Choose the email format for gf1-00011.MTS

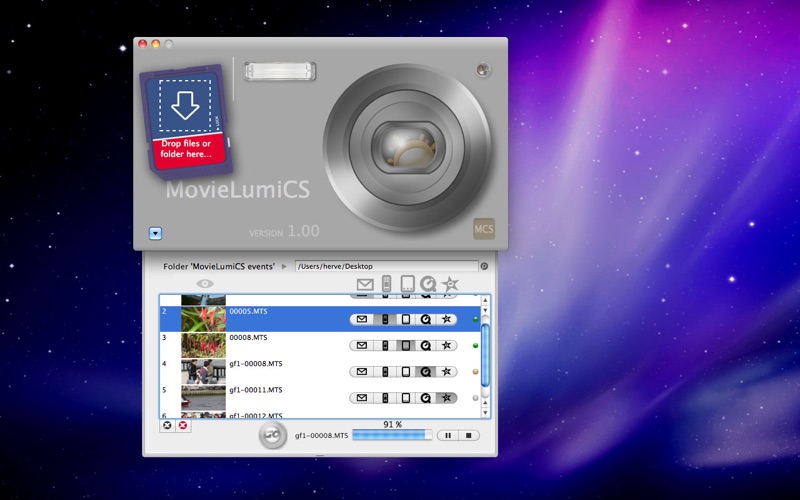[x=362, y=397]
